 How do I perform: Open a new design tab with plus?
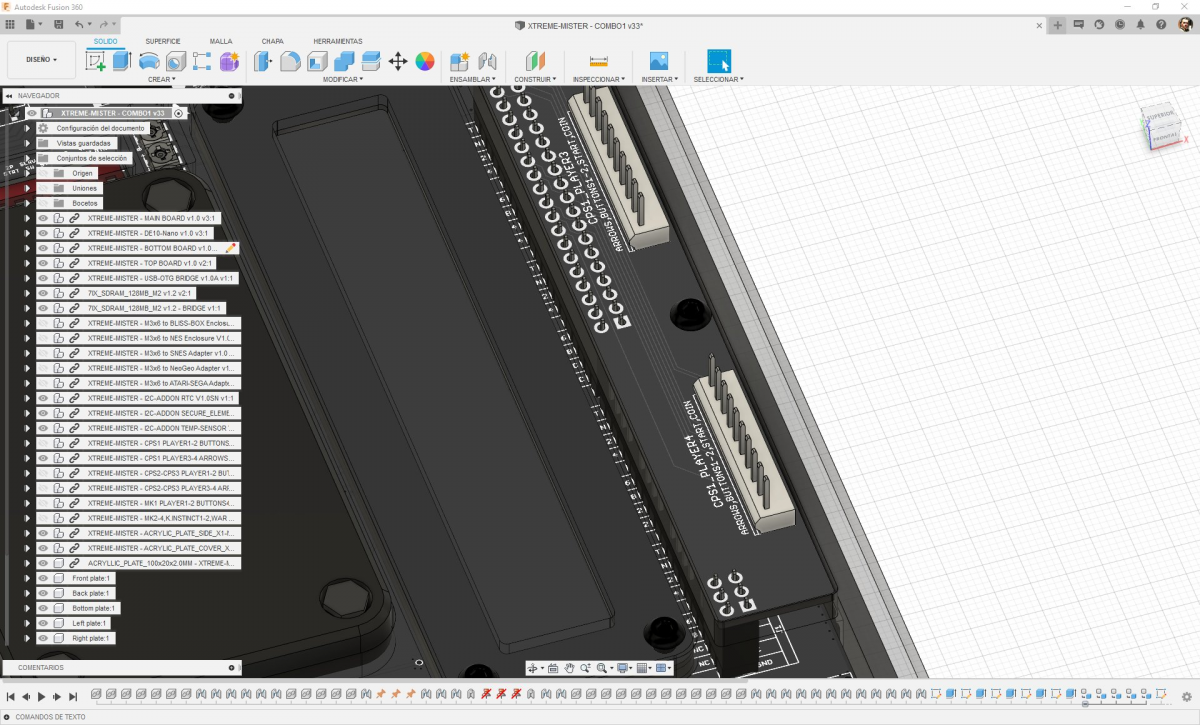[1058, 24]
